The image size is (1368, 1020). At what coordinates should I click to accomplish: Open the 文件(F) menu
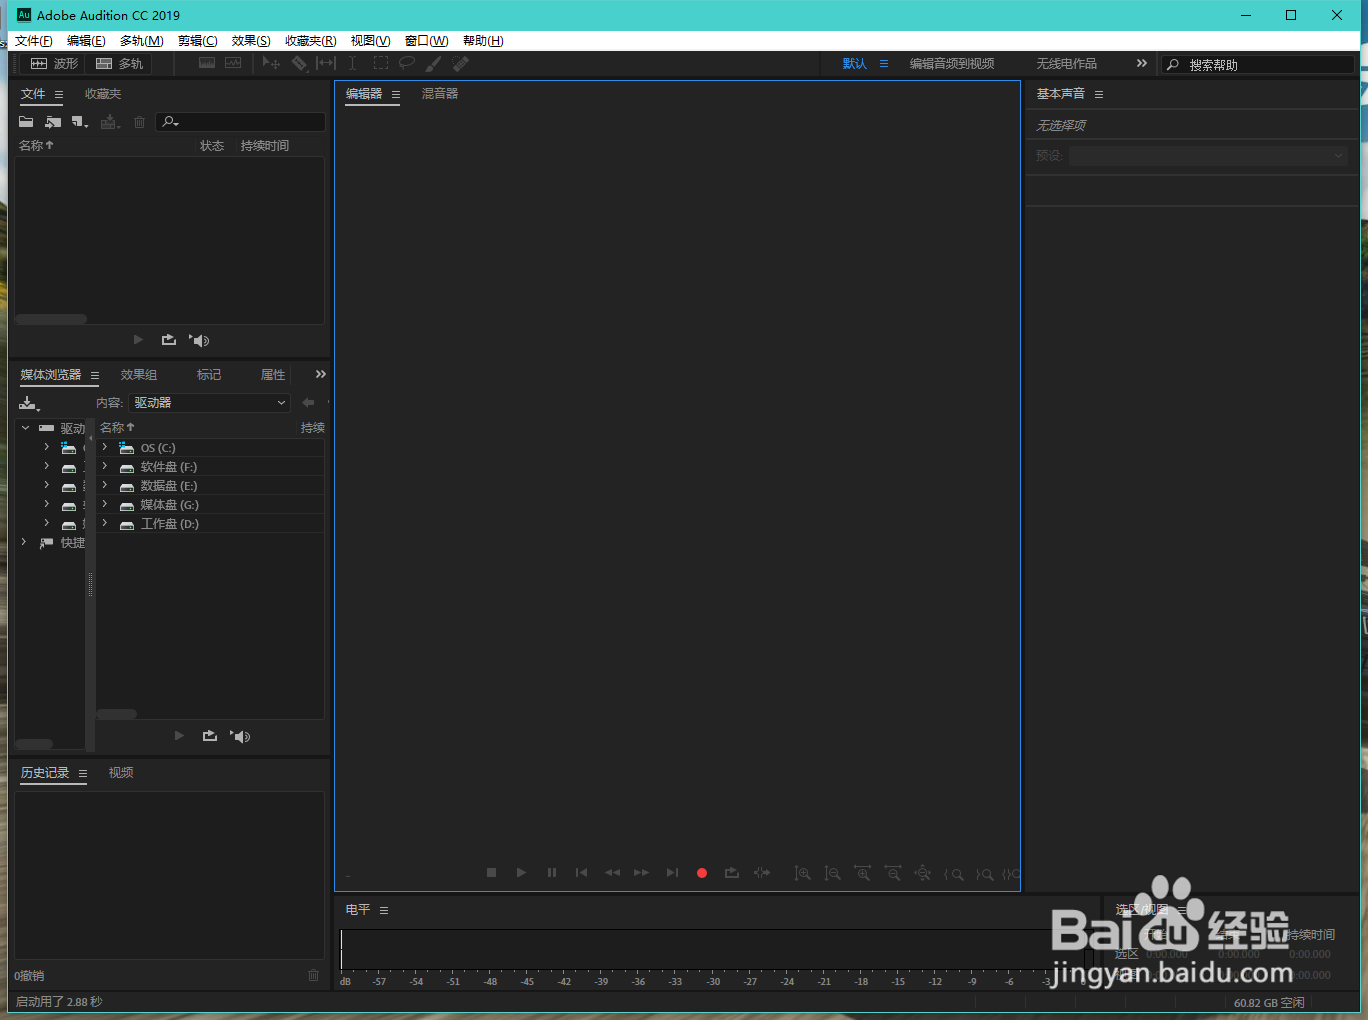(34, 41)
